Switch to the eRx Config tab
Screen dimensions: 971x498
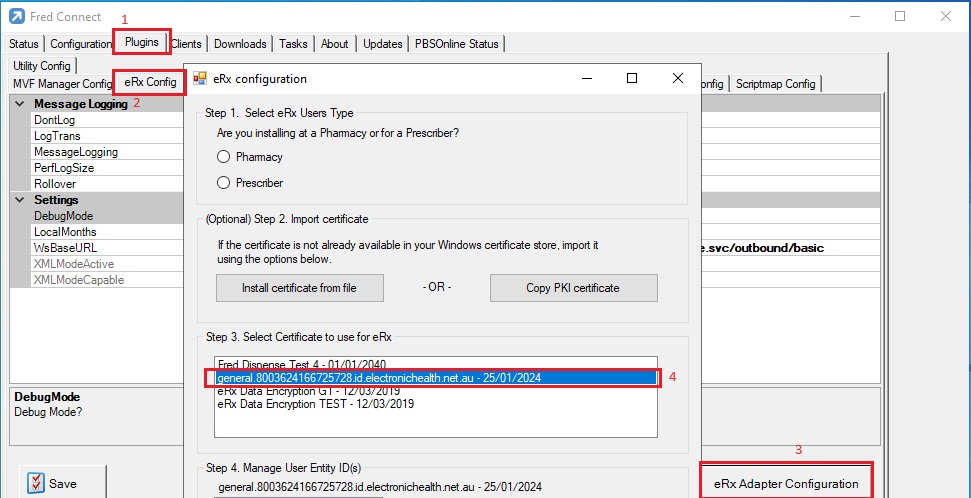150,83
